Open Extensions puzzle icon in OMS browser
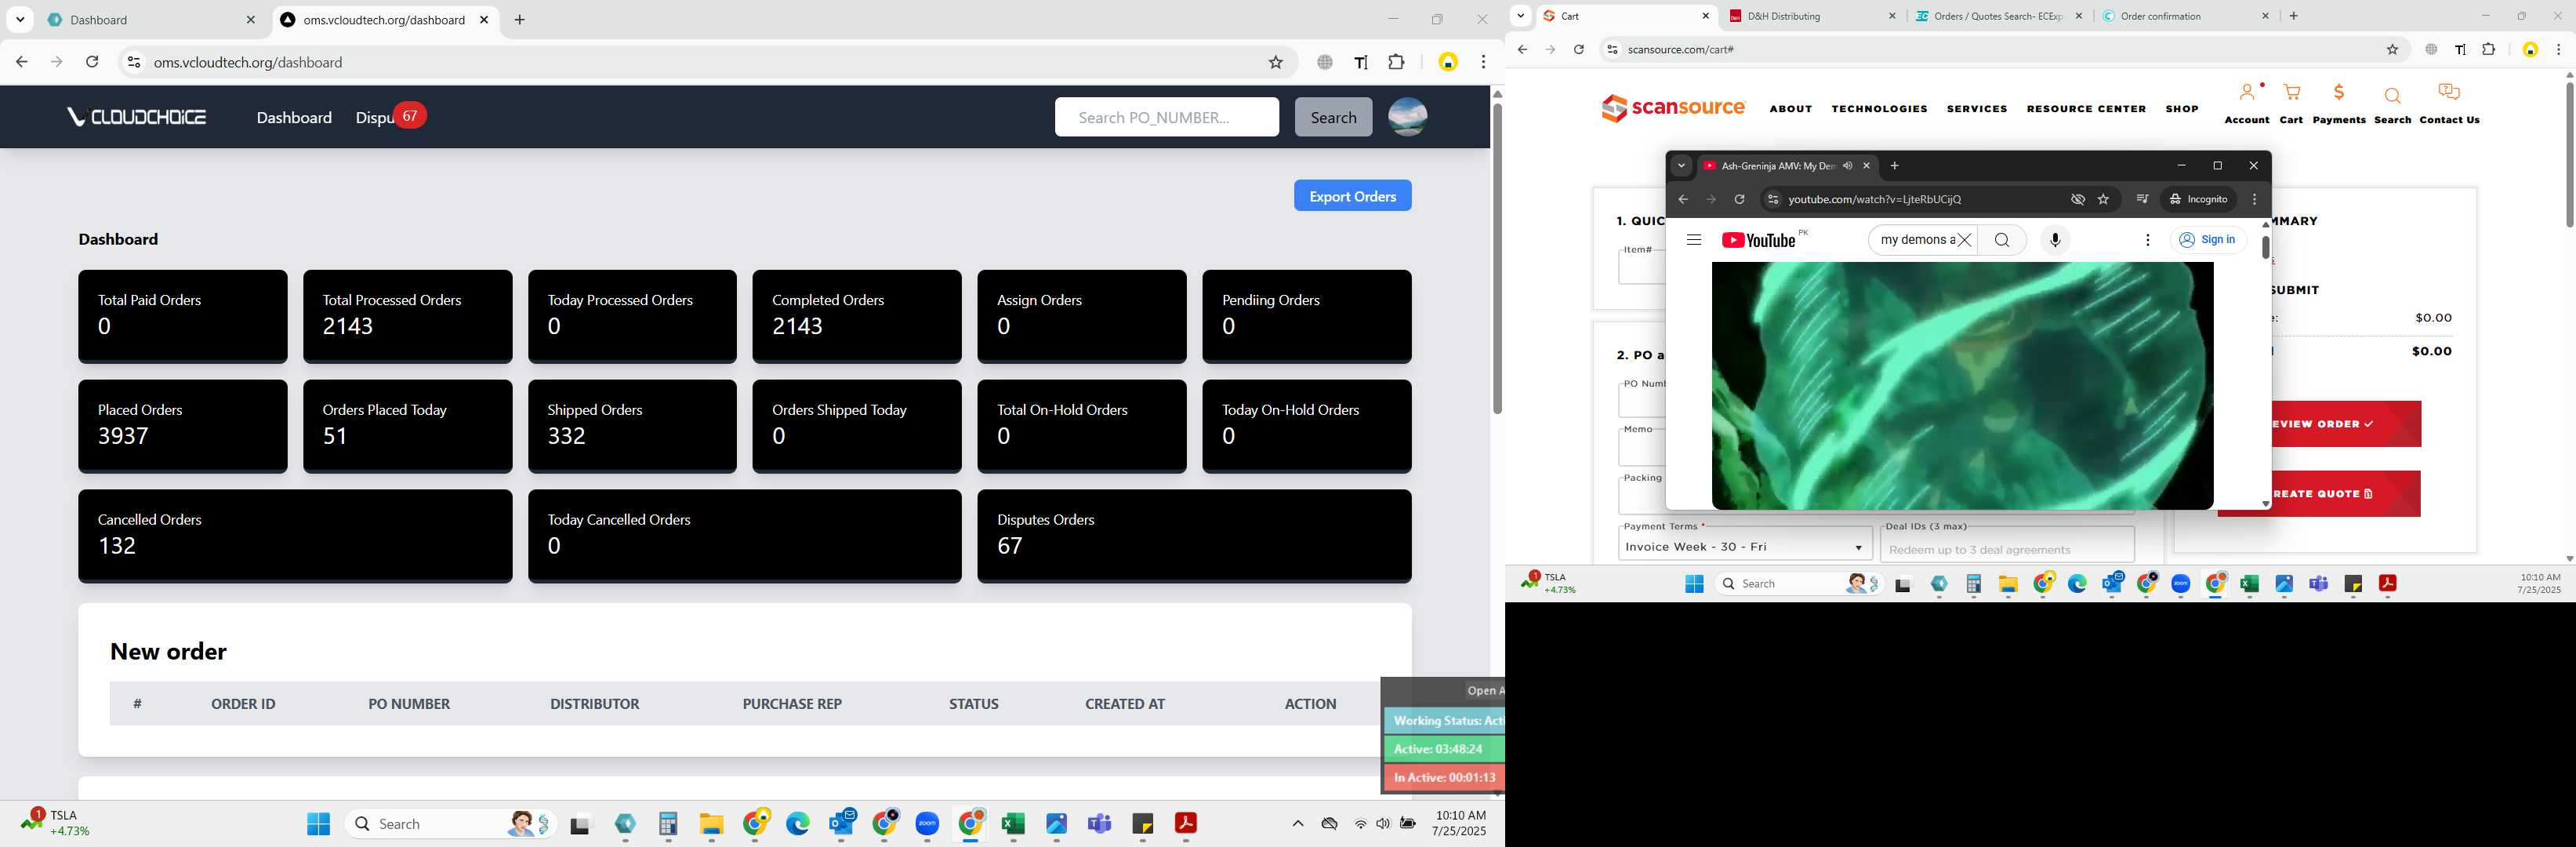Image resolution: width=2576 pixels, height=847 pixels. pyautogui.click(x=1396, y=62)
